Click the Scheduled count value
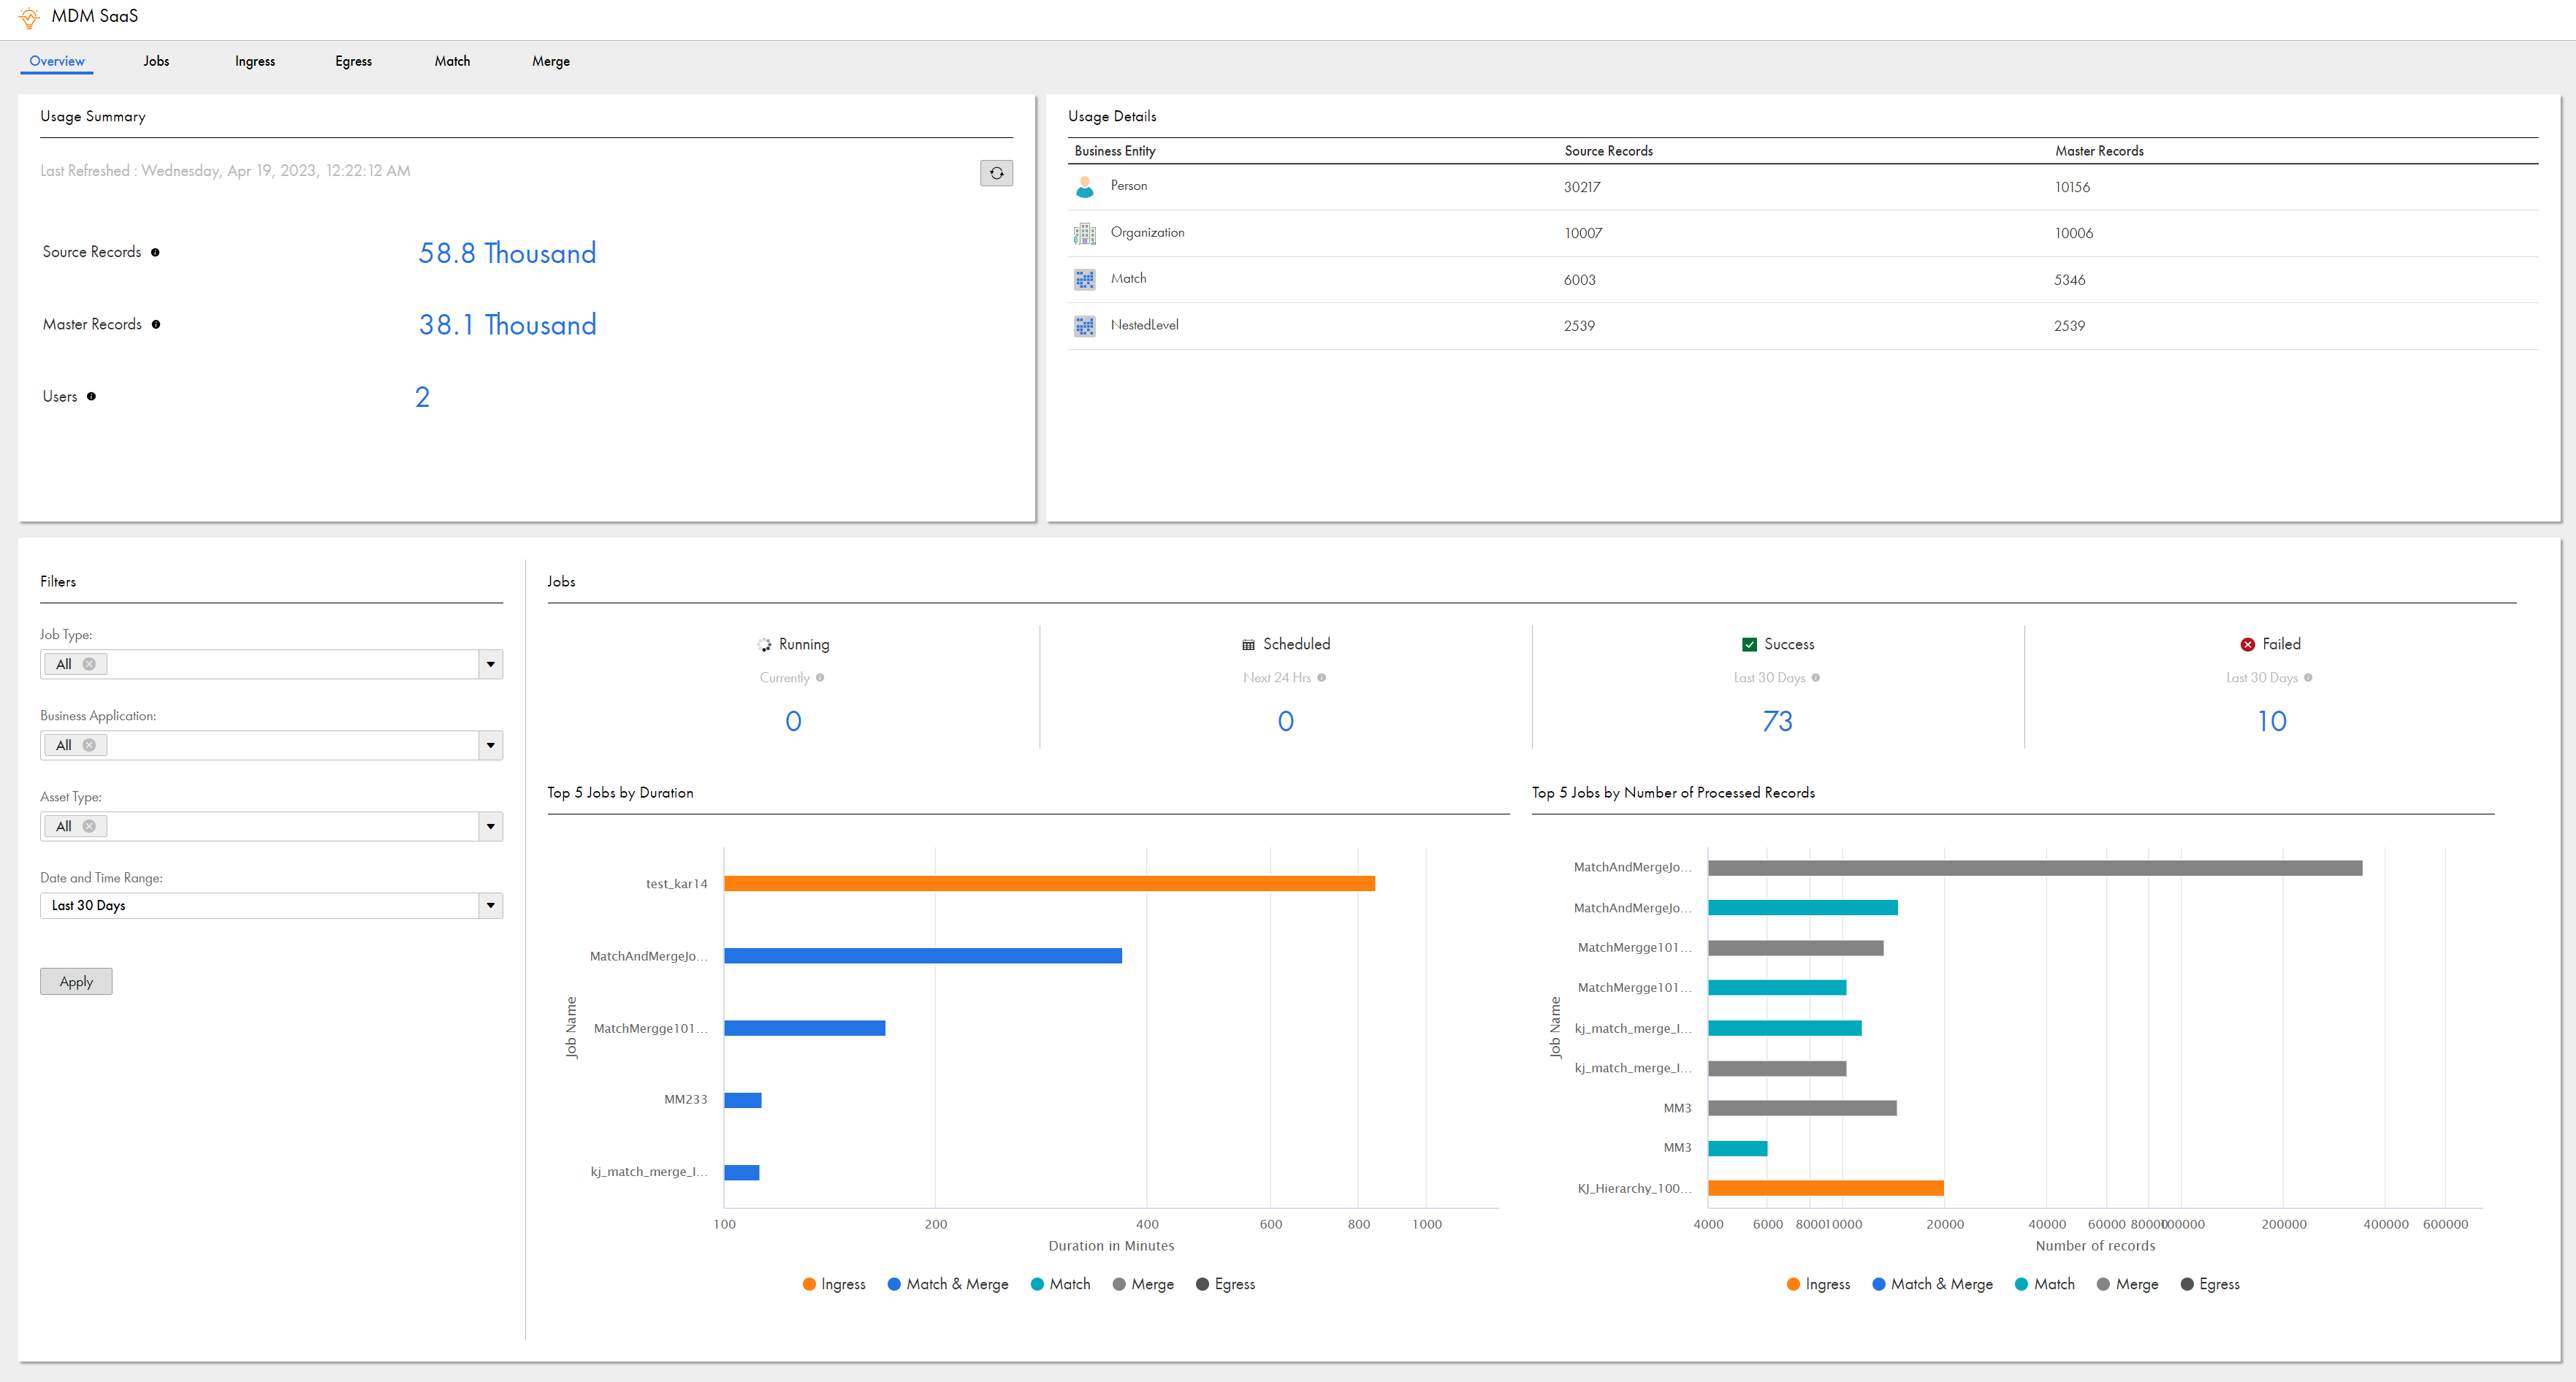Image resolution: width=2576 pixels, height=1382 pixels. [1285, 721]
